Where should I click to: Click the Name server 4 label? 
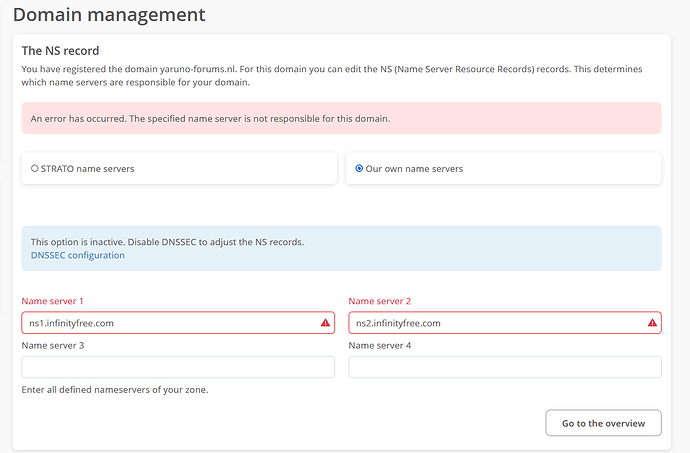pyautogui.click(x=380, y=346)
